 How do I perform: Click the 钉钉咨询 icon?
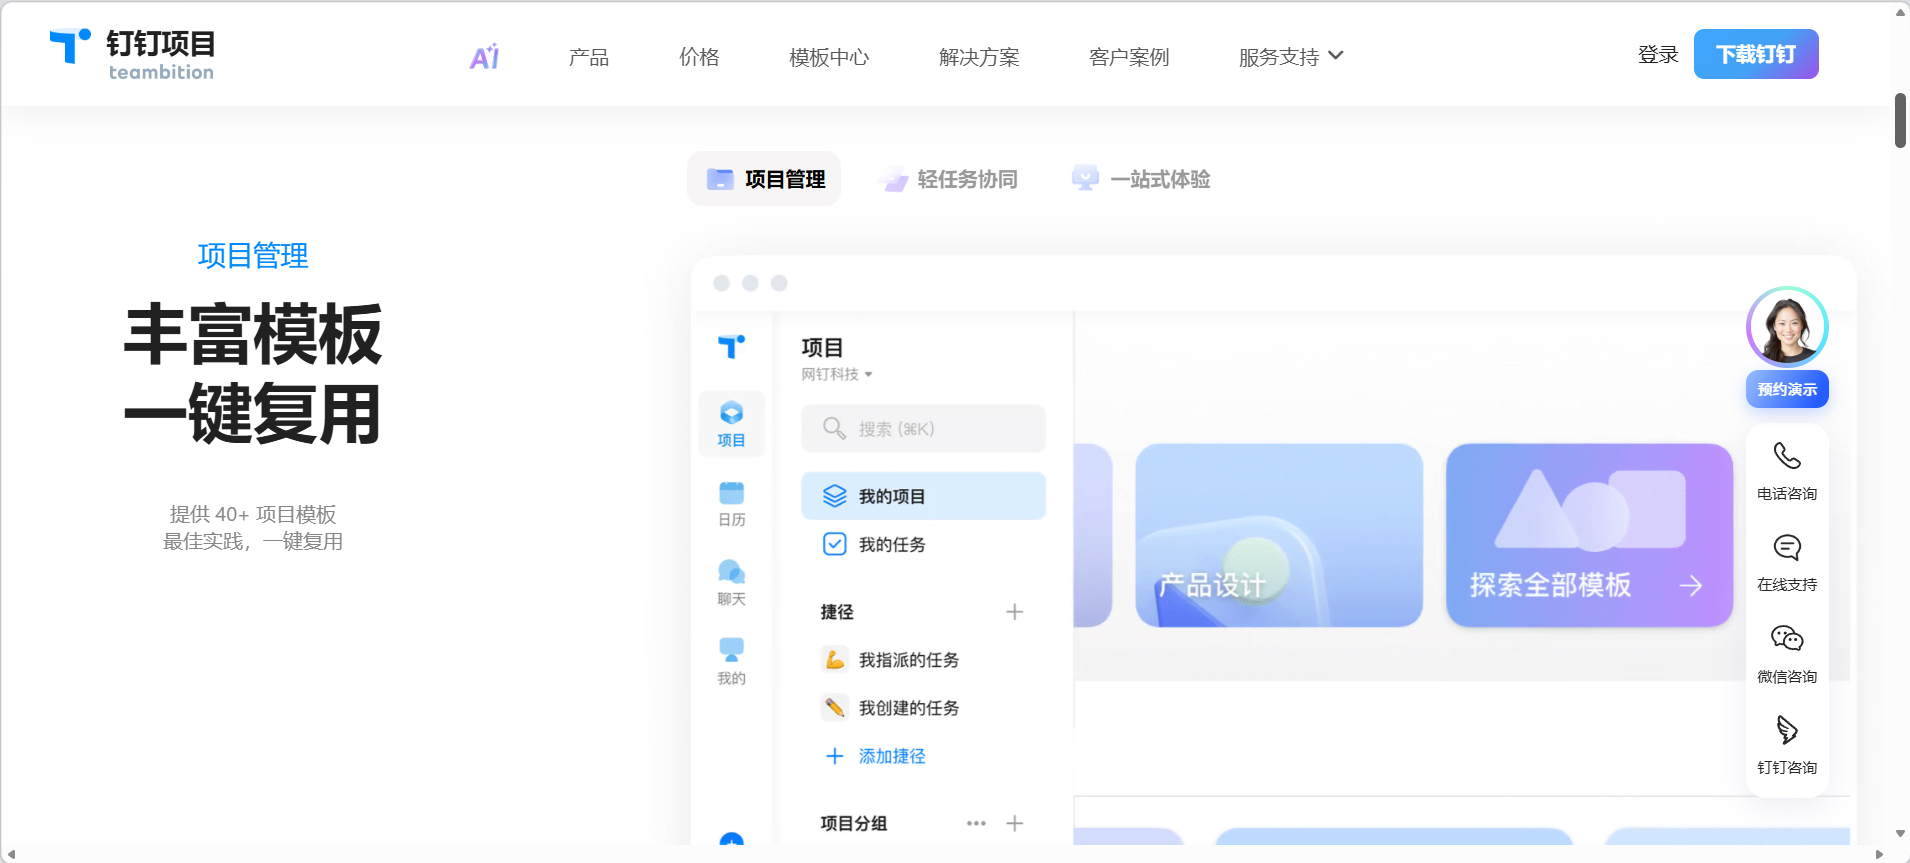coord(1787,730)
